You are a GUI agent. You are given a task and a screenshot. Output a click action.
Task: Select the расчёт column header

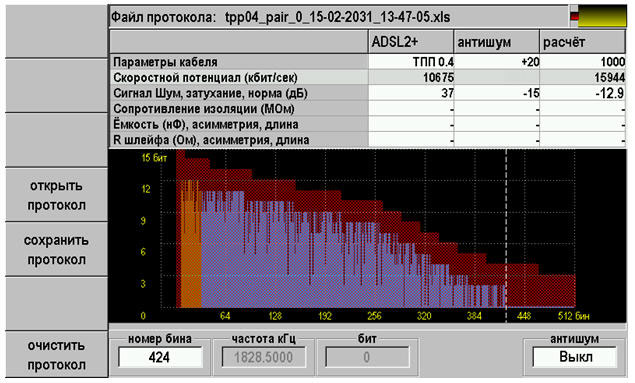[x=582, y=42]
